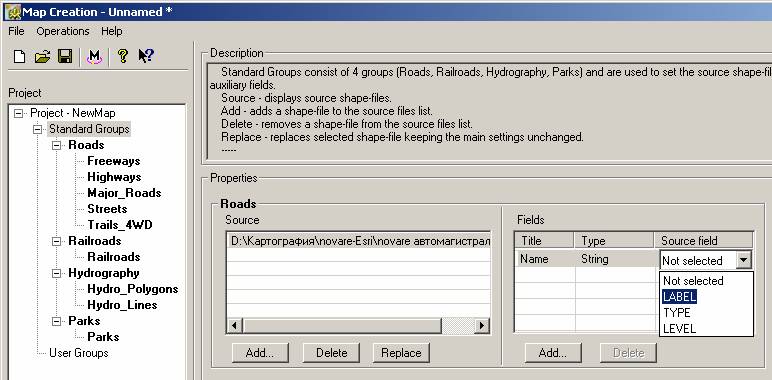This screenshot has height=380, width=772.
Task: Collapse the Standard Groups node
Action: click(37, 129)
